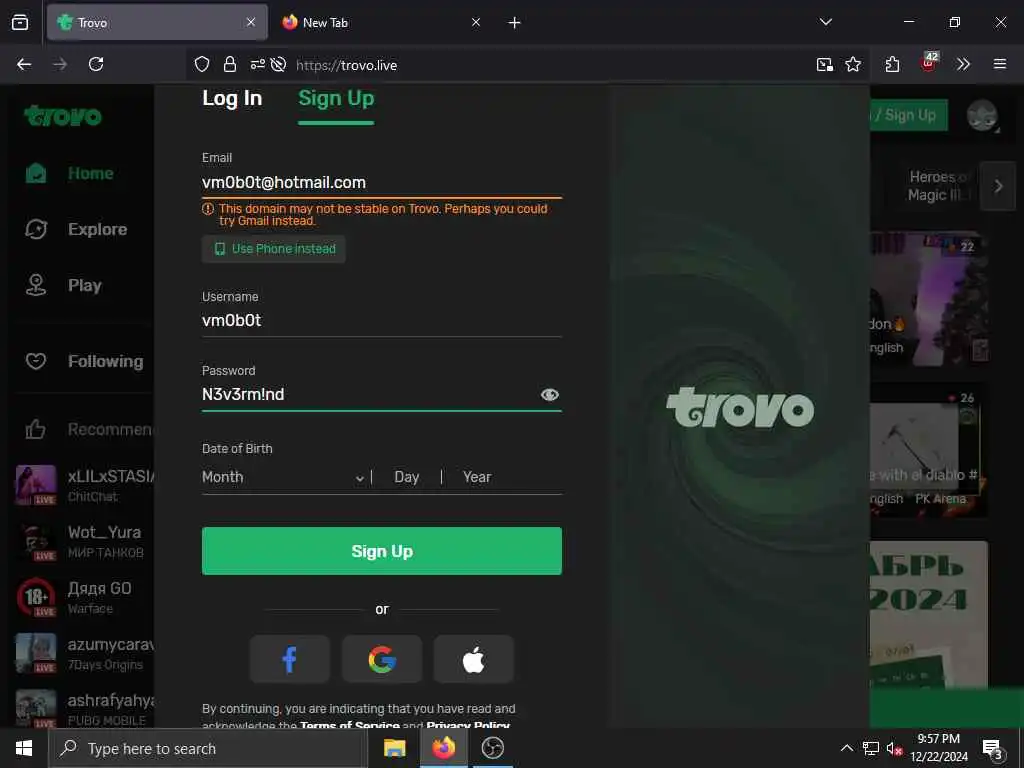Open OBS Studio from the taskbar
This screenshot has height=768, width=1024.
pyautogui.click(x=492, y=748)
